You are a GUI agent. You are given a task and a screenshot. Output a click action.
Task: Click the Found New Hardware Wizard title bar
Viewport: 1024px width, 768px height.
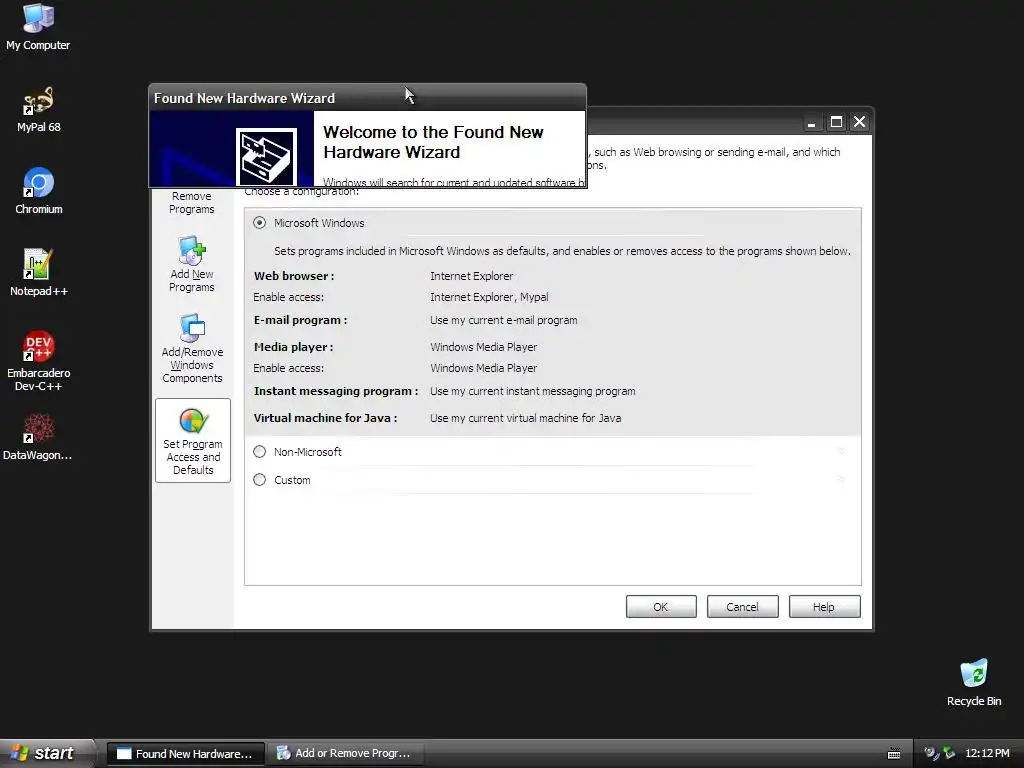367,98
